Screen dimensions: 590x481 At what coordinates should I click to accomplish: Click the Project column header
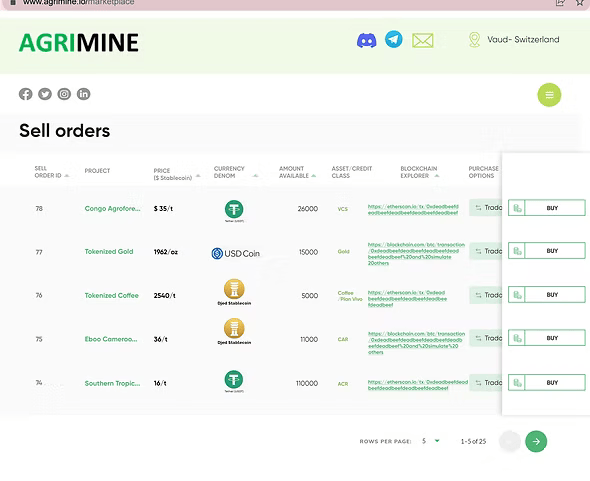coord(97,171)
